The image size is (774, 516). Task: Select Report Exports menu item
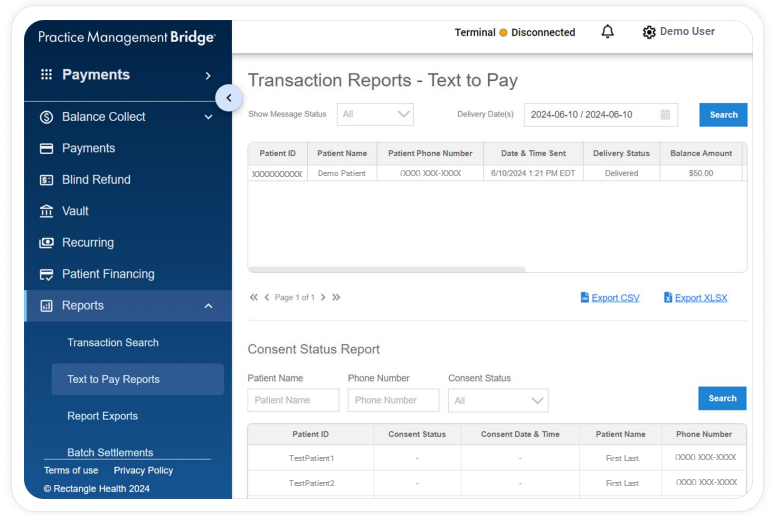102,416
